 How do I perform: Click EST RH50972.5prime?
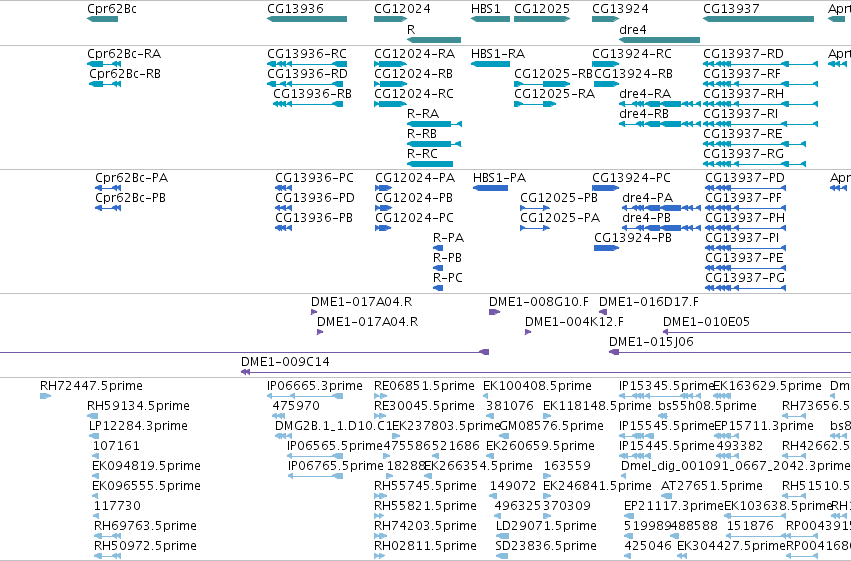pyautogui.click(x=107, y=556)
